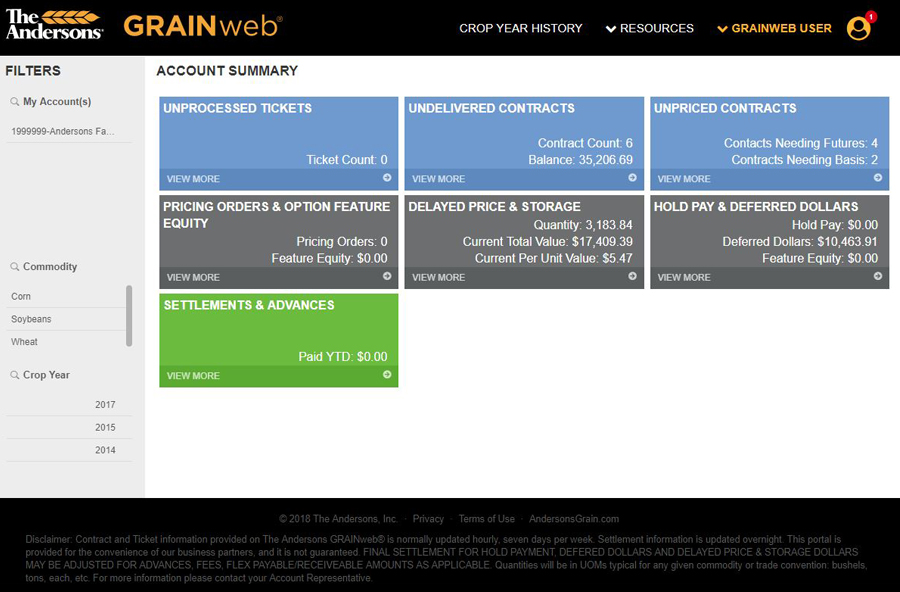Open the user profile avatar icon

858,29
